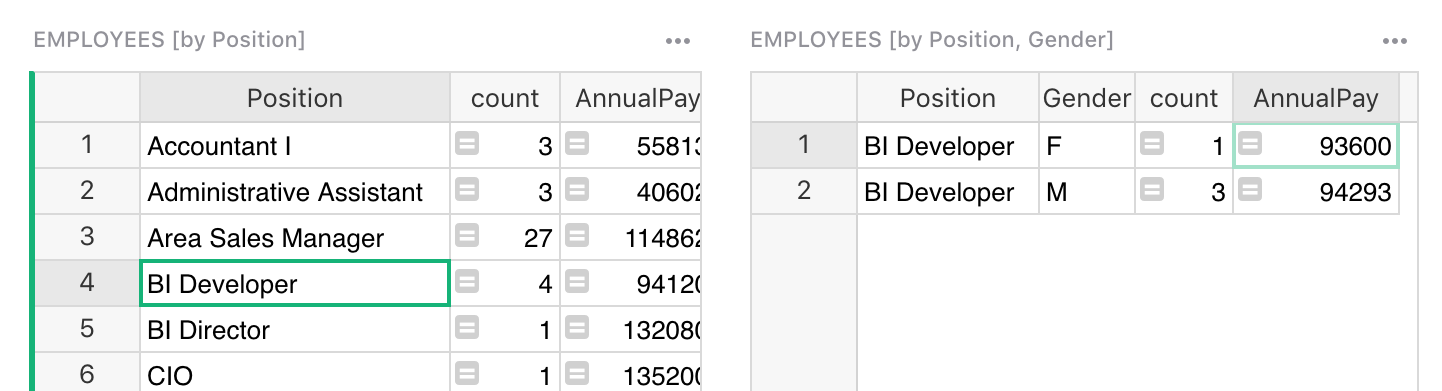Select the Gender column header
The width and height of the screenshot is (1442, 391).
click(x=1087, y=98)
